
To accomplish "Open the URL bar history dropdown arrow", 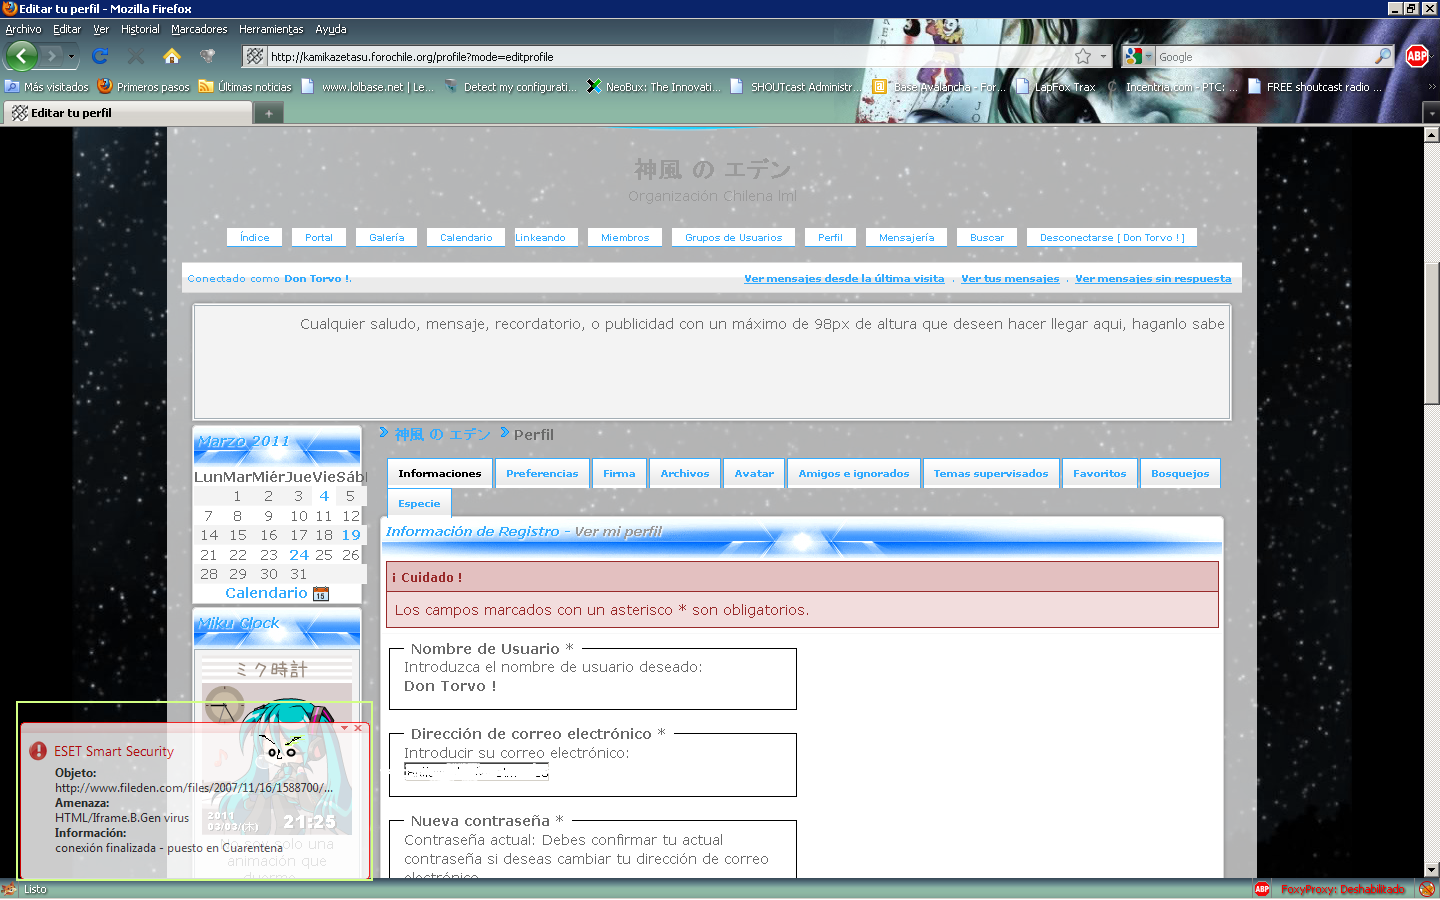I will pyautogui.click(x=1103, y=56).
